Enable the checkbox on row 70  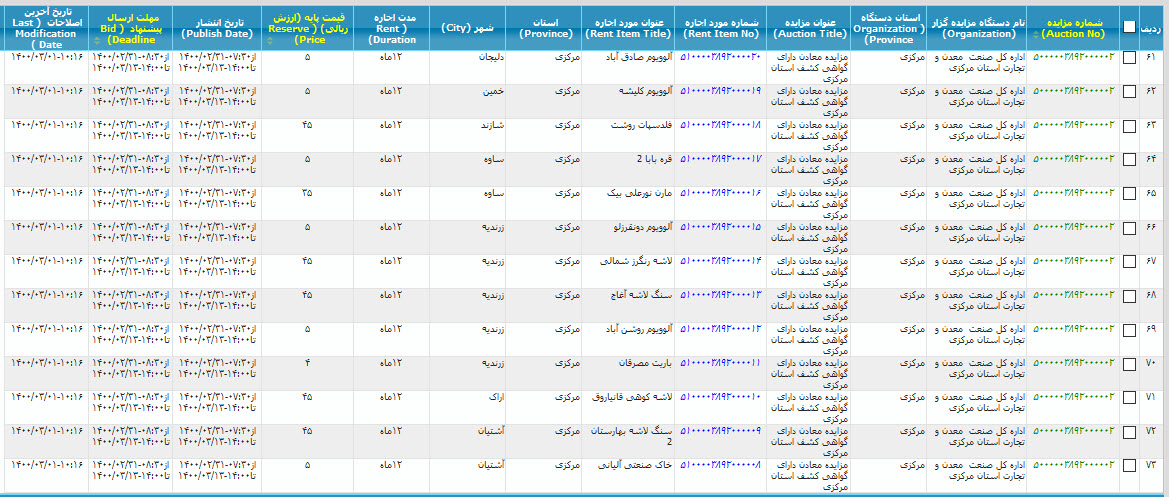point(1129,364)
